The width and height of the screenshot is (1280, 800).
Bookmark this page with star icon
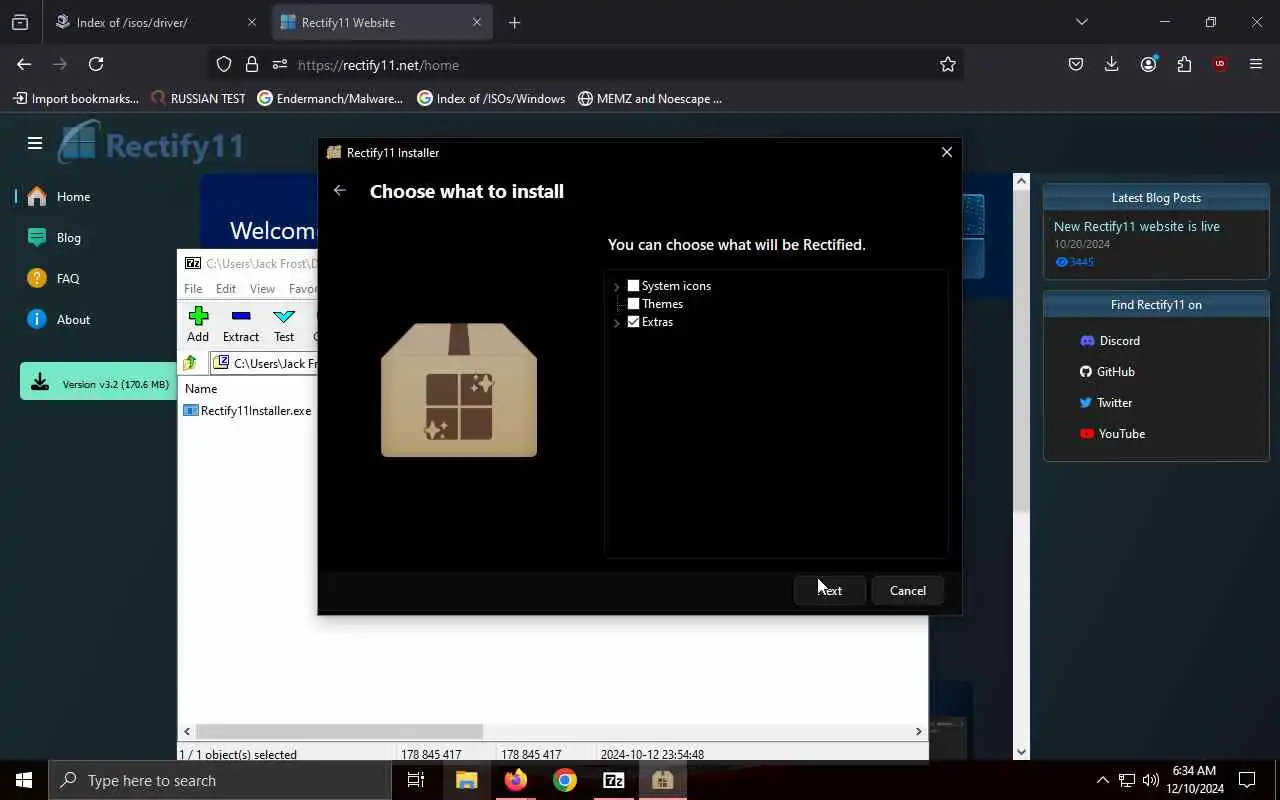(x=948, y=64)
